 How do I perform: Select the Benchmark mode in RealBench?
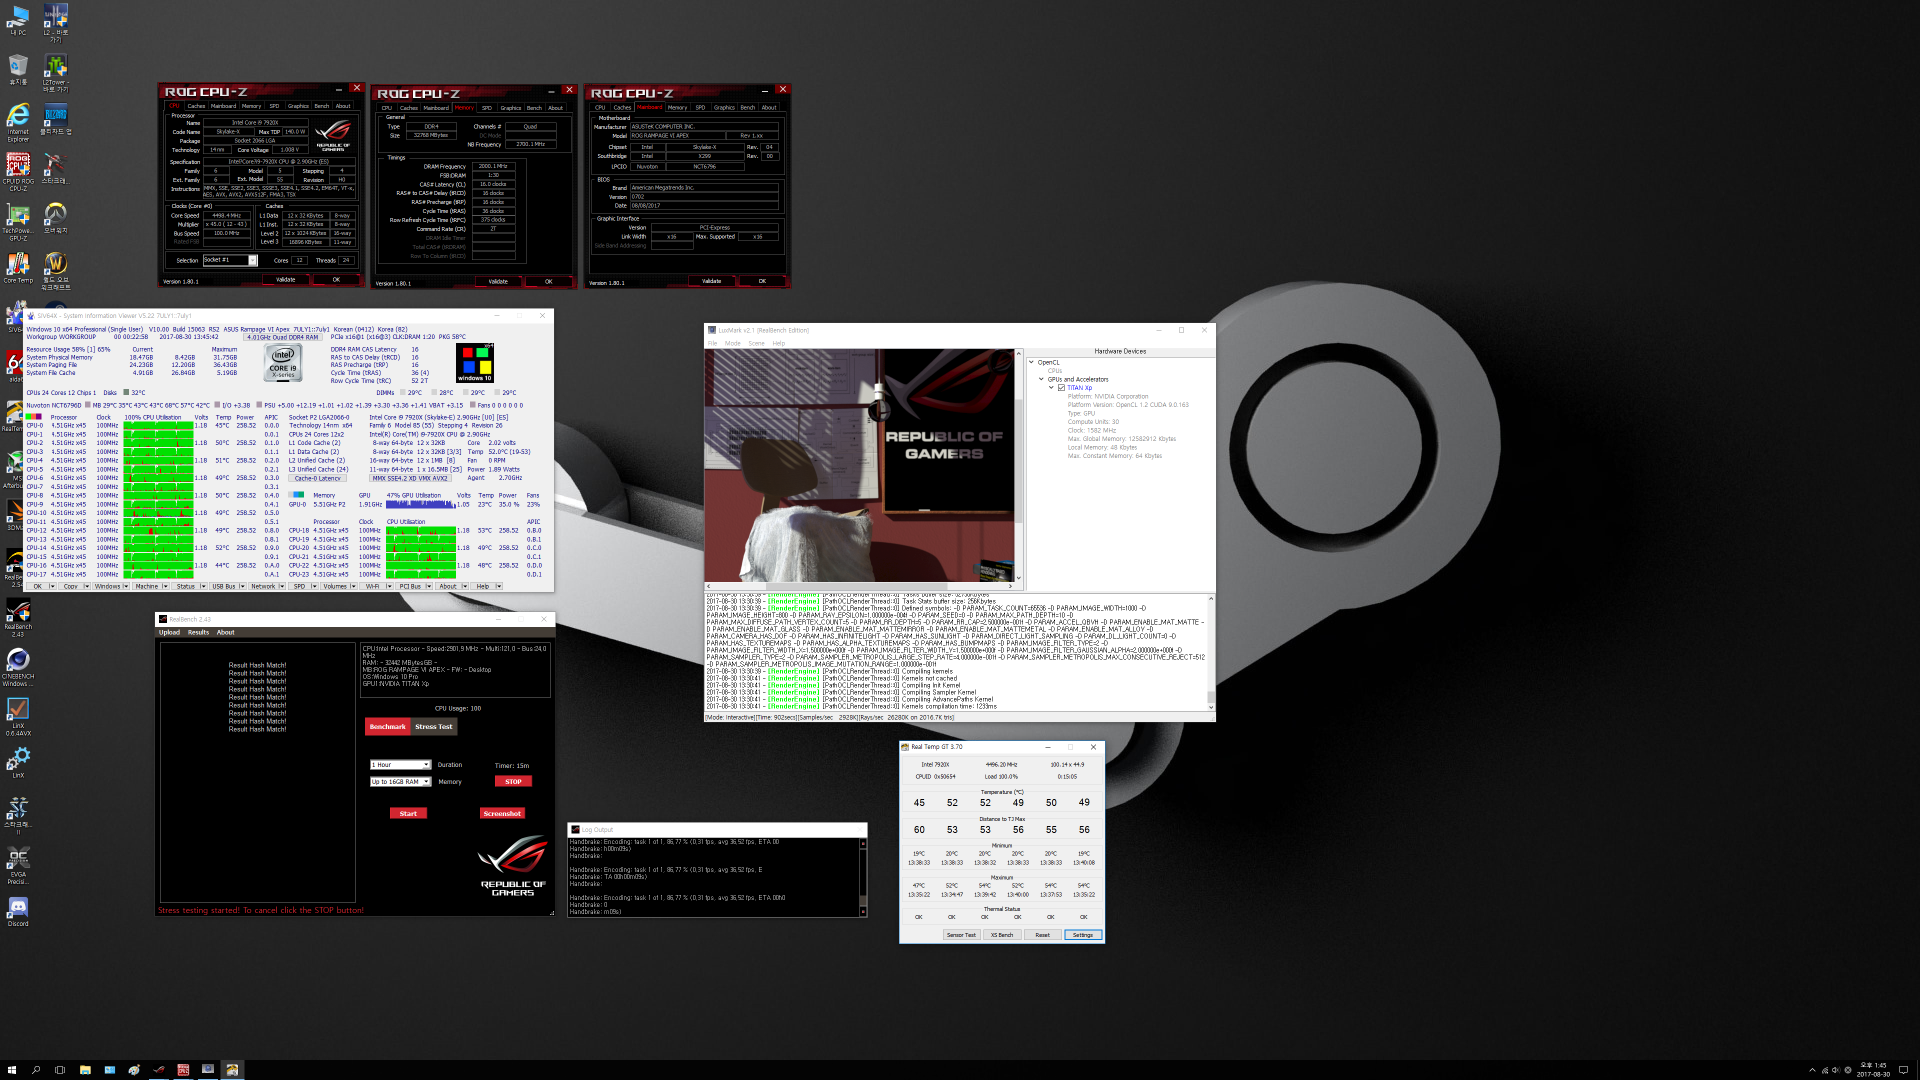[387, 727]
